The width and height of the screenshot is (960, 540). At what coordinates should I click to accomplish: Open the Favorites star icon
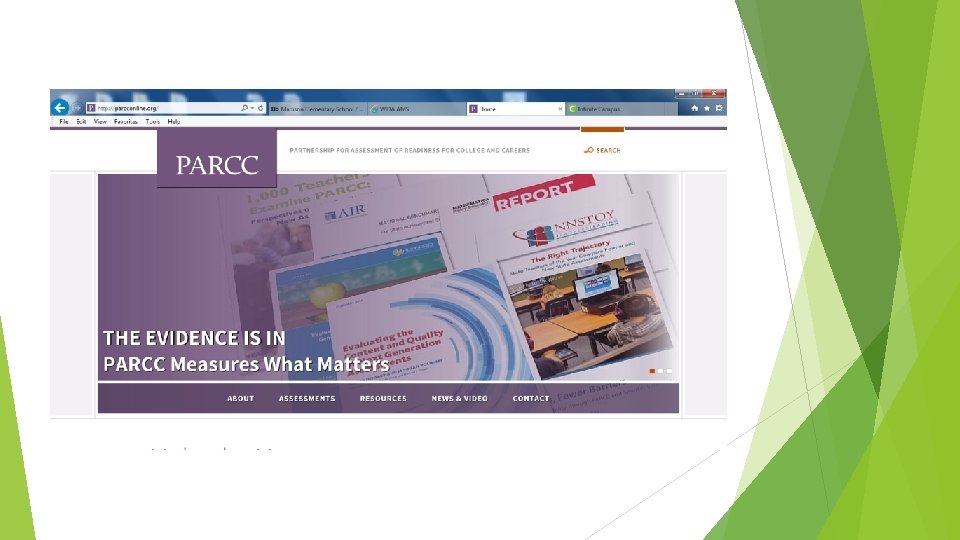707,108
